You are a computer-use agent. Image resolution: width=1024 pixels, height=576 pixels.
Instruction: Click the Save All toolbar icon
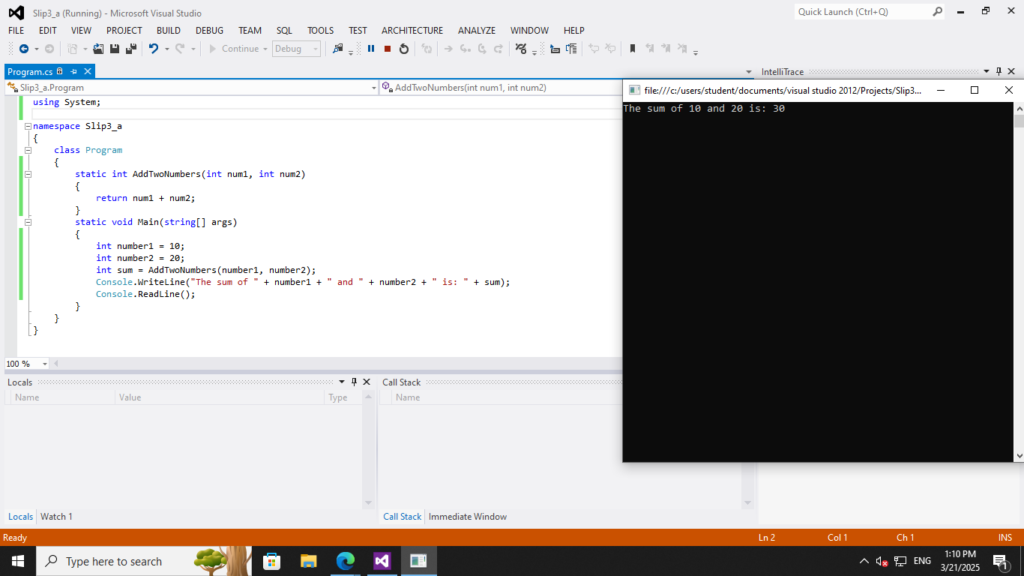[x=131, y=49]
